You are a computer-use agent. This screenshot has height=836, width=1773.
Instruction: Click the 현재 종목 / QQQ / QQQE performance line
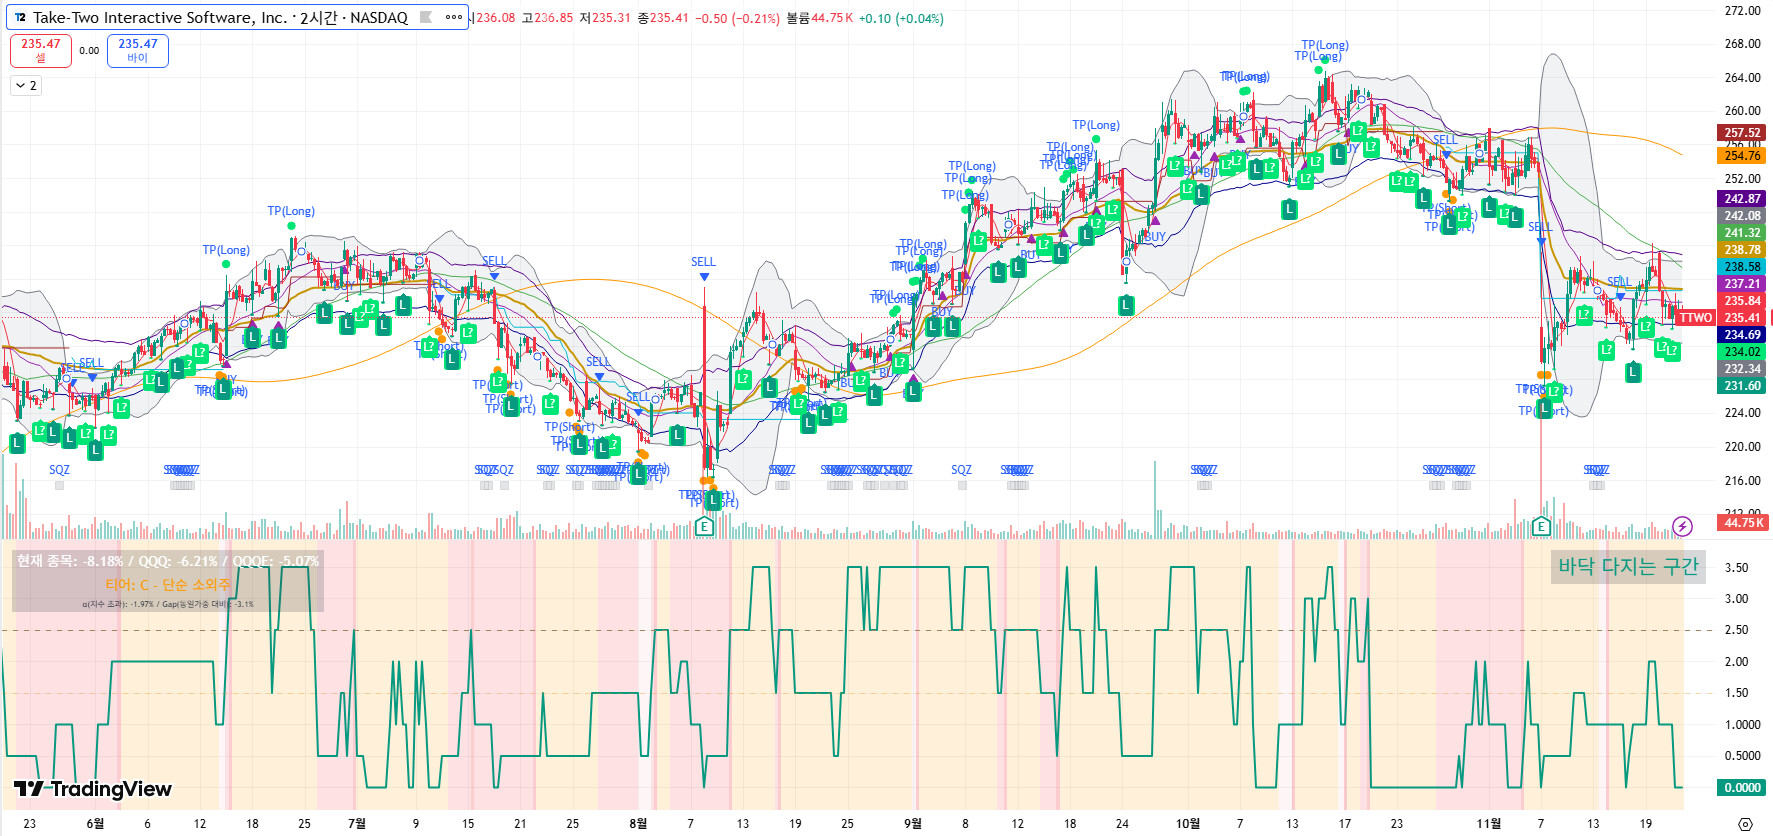click(x=168, y=561)
